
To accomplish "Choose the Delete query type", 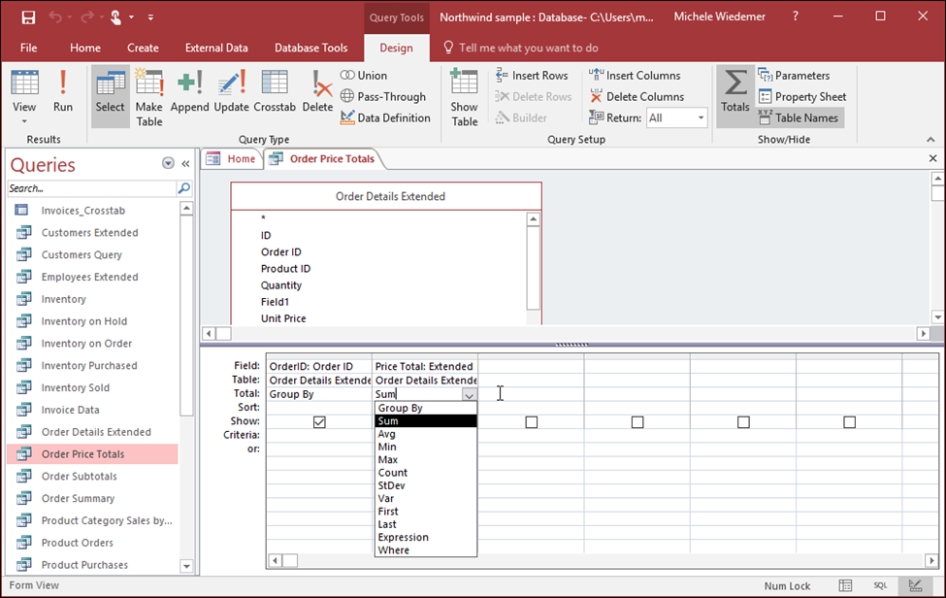I will click(317, 92).
